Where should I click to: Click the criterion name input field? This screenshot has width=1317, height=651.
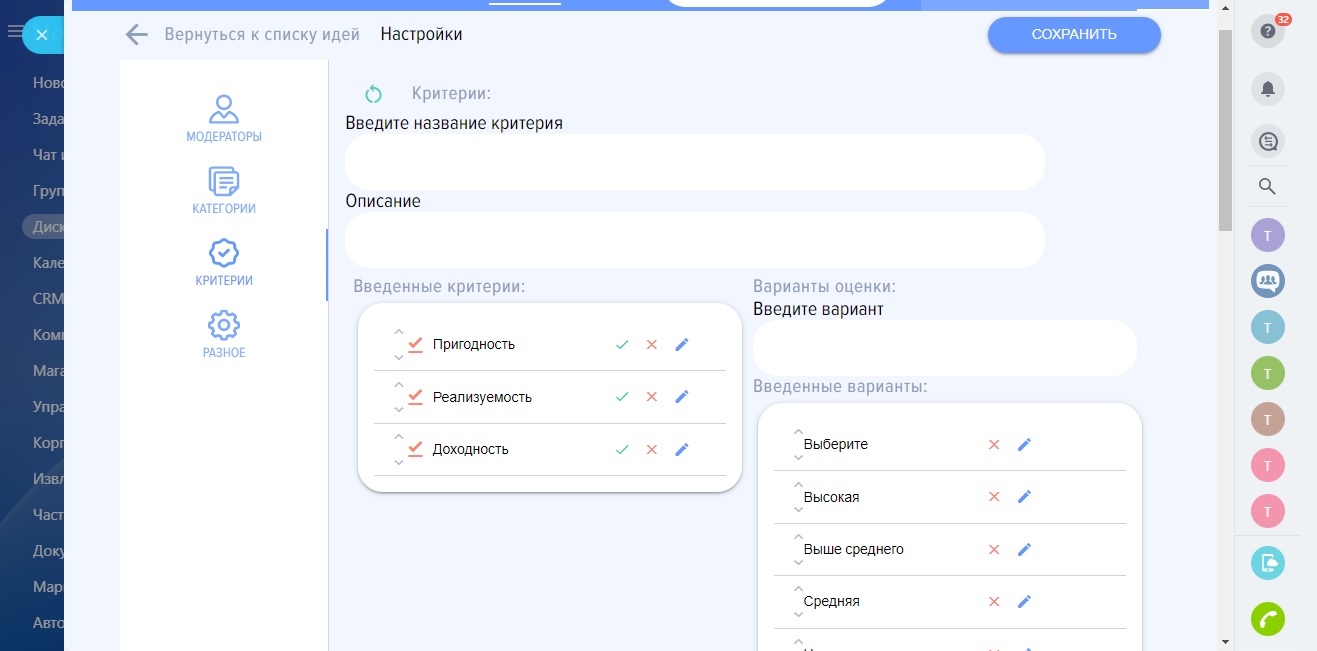694,162
